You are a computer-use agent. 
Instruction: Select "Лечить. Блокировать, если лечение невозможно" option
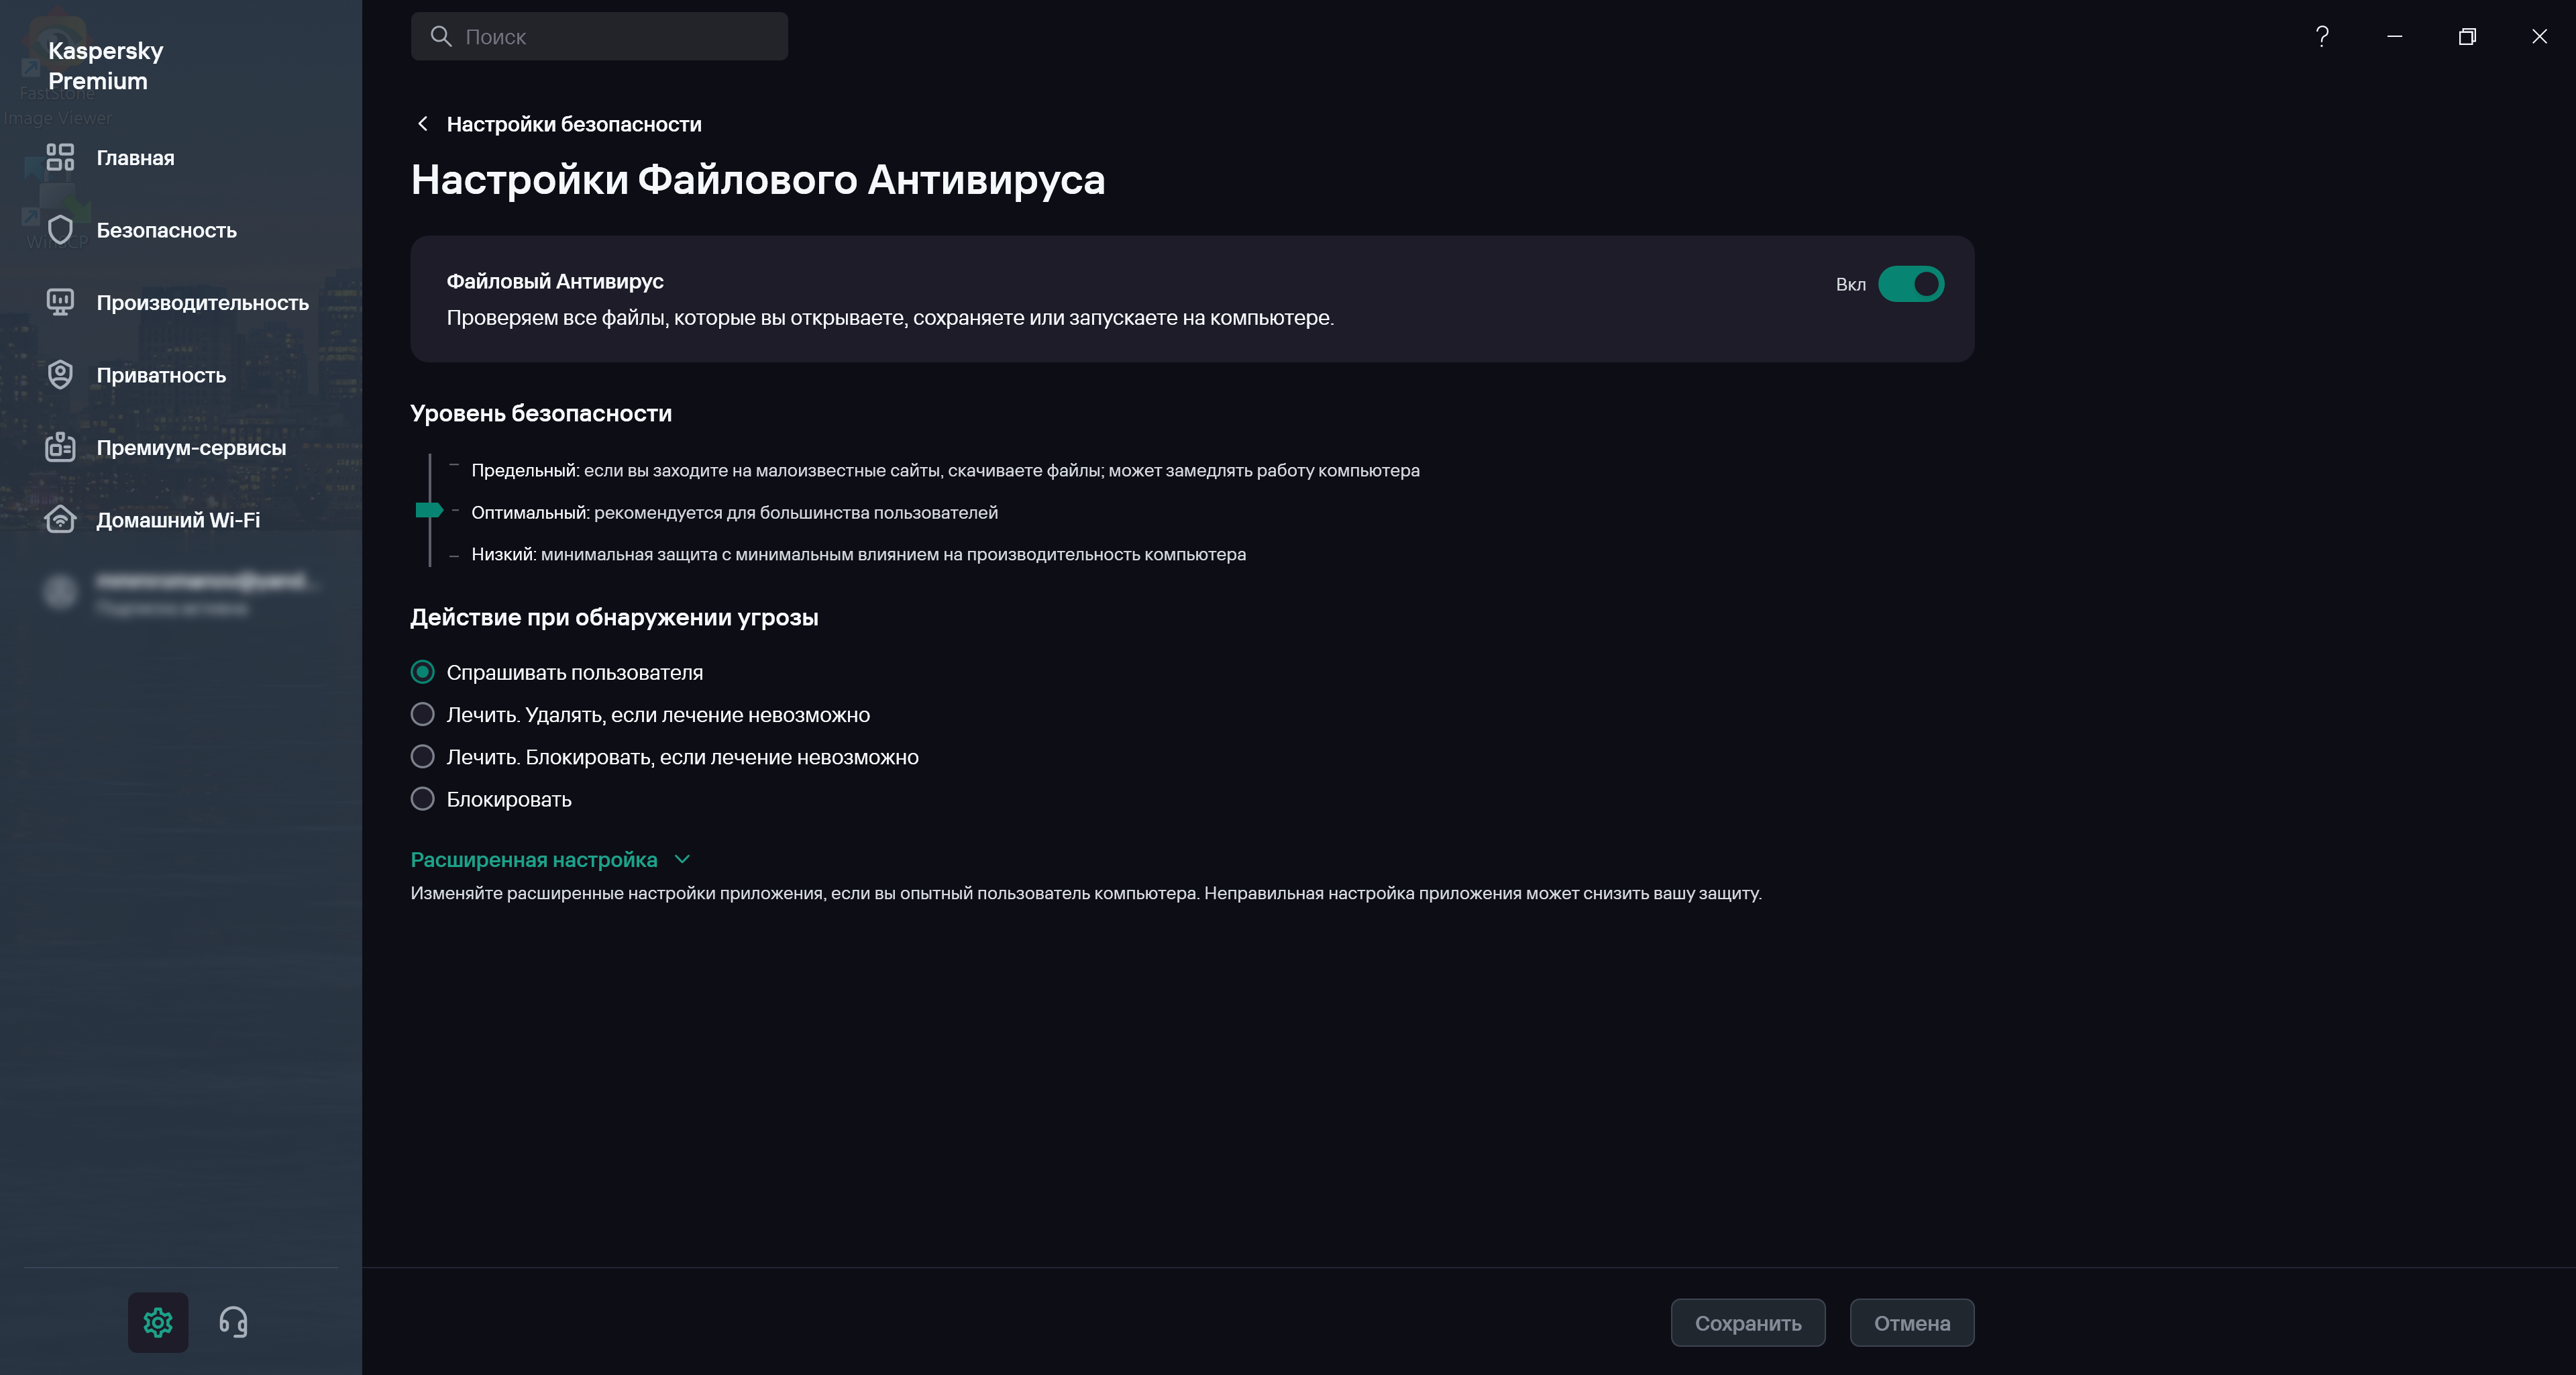click(x=423, y=757)
